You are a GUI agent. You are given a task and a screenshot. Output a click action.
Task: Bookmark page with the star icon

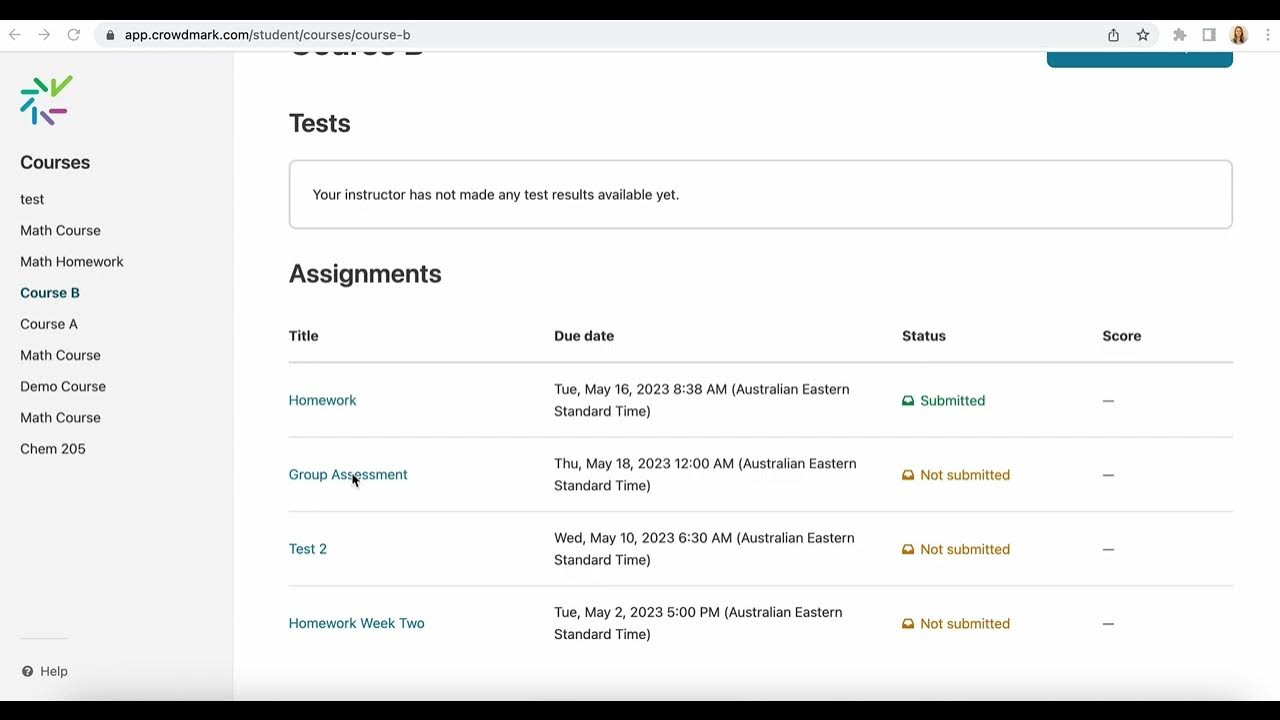click(1143, 35)
